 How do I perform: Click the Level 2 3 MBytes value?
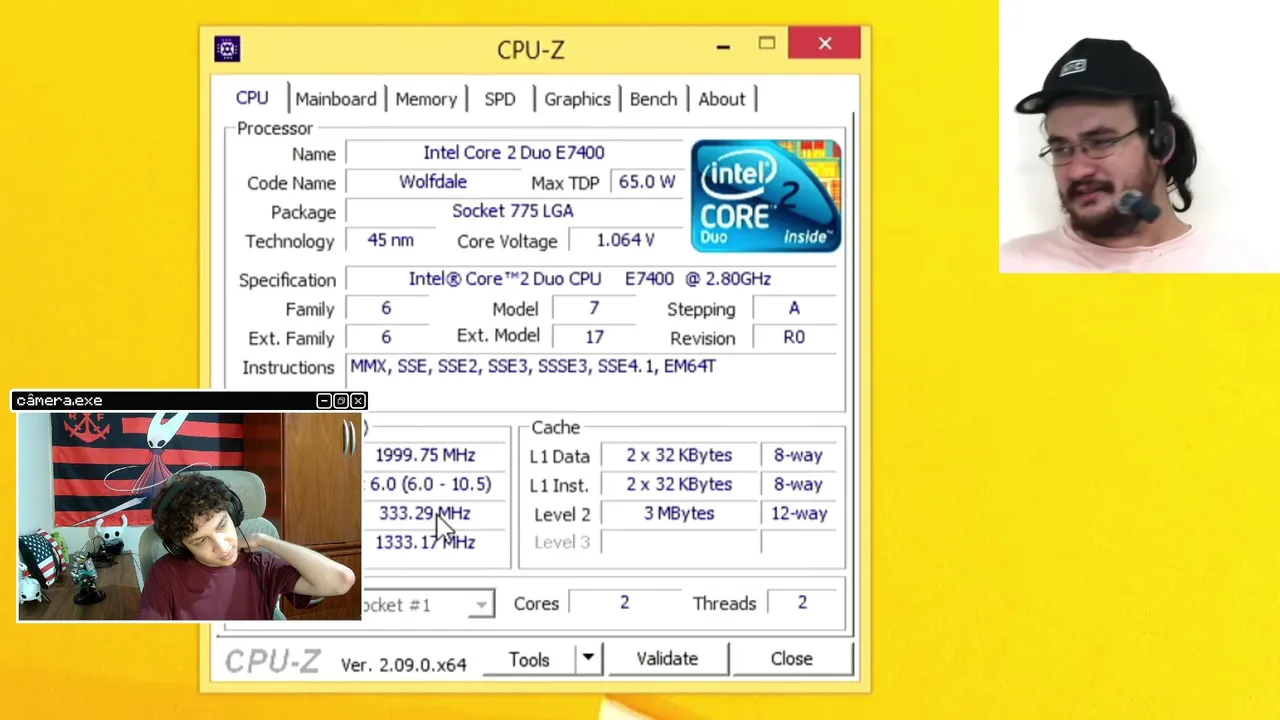679,513
